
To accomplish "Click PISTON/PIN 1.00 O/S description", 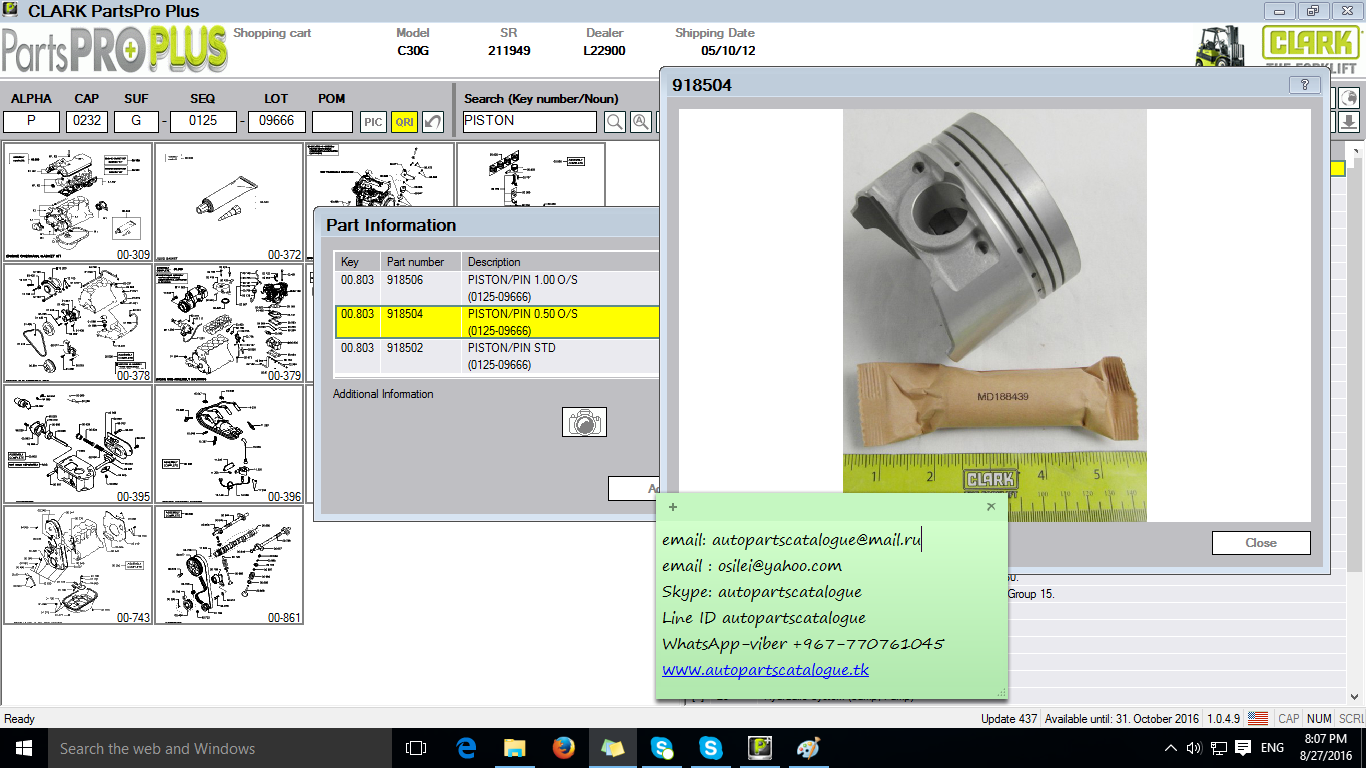I will click(x=523, y=280).
